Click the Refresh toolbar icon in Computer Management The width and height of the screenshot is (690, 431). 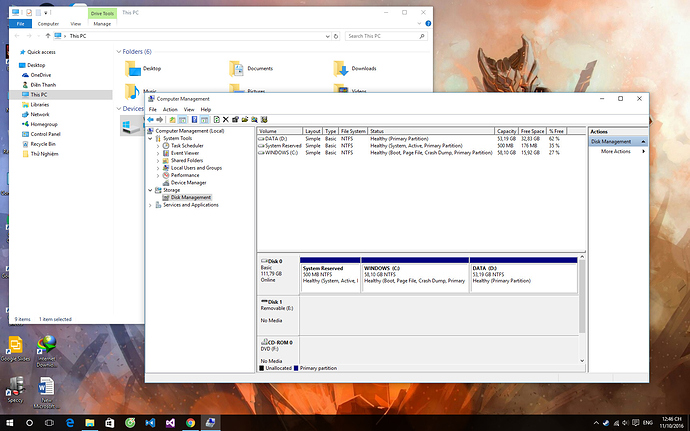(217, 120)
